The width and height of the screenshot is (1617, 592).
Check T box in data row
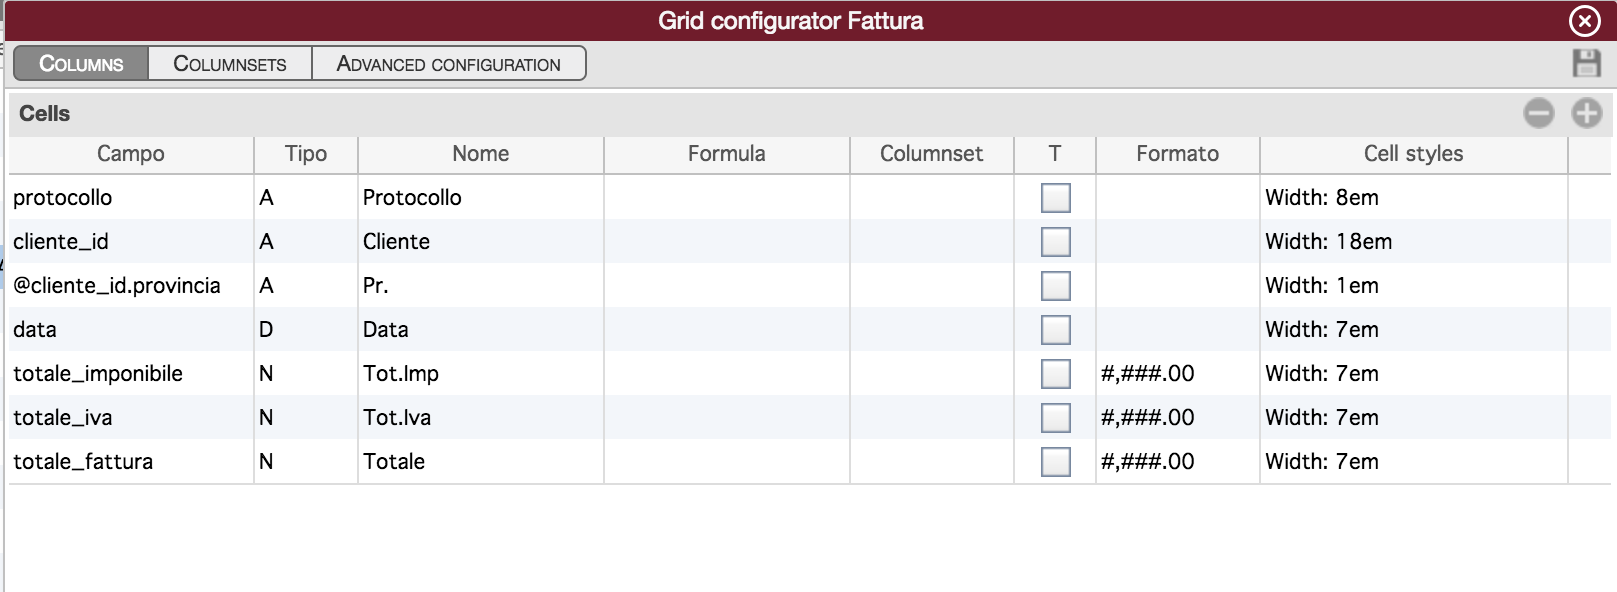tap(1055, 330)
